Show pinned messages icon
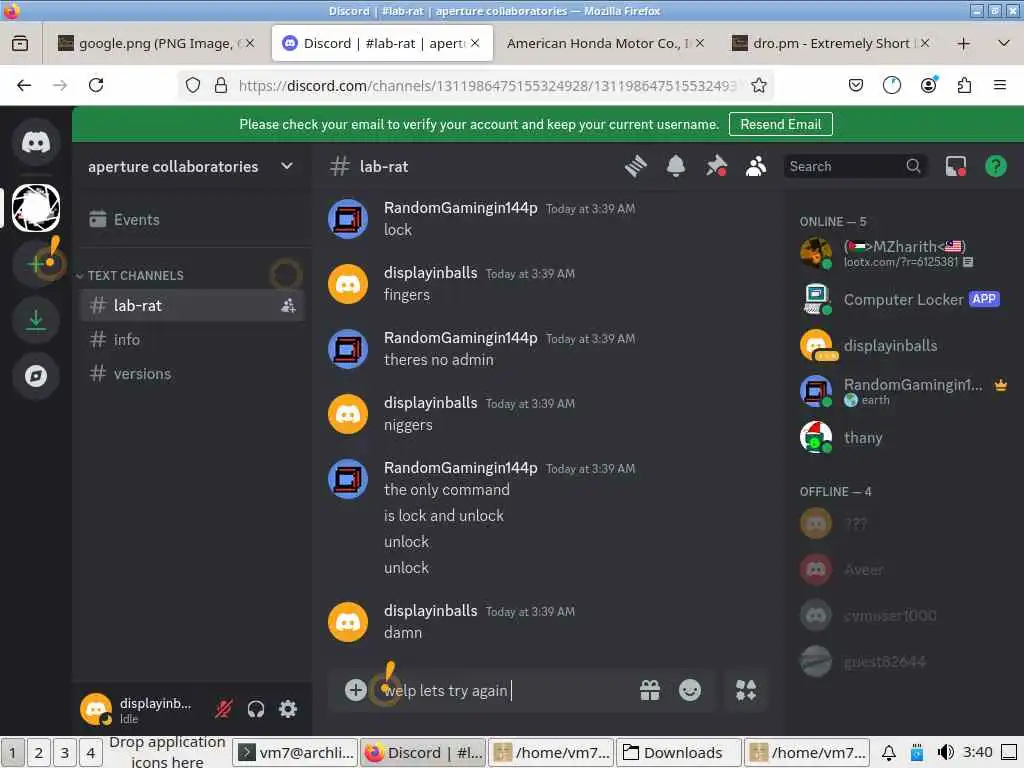The image size is (1024, 768). click(x=716, y=167)
